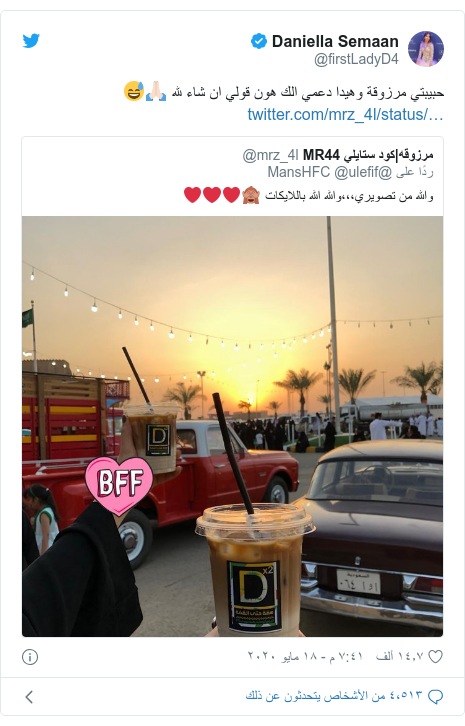Open Daniella Semaan's profile avatar
The height and width of the screenshot is (726, 465).
[x=426, y=49]
